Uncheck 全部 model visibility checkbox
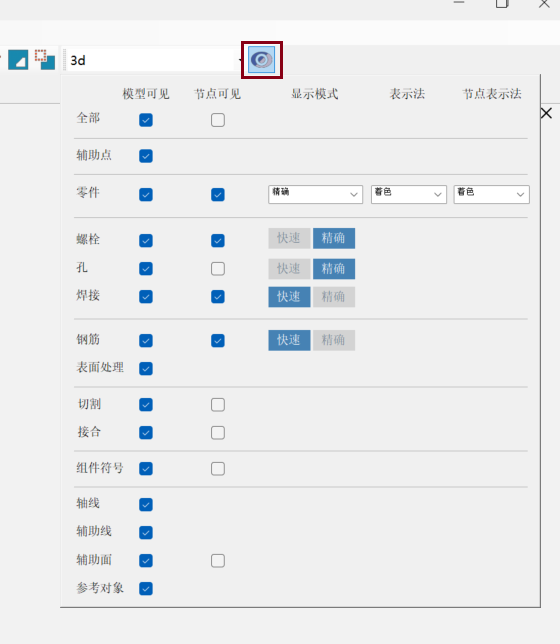560x644 pixels. point(146,120)
